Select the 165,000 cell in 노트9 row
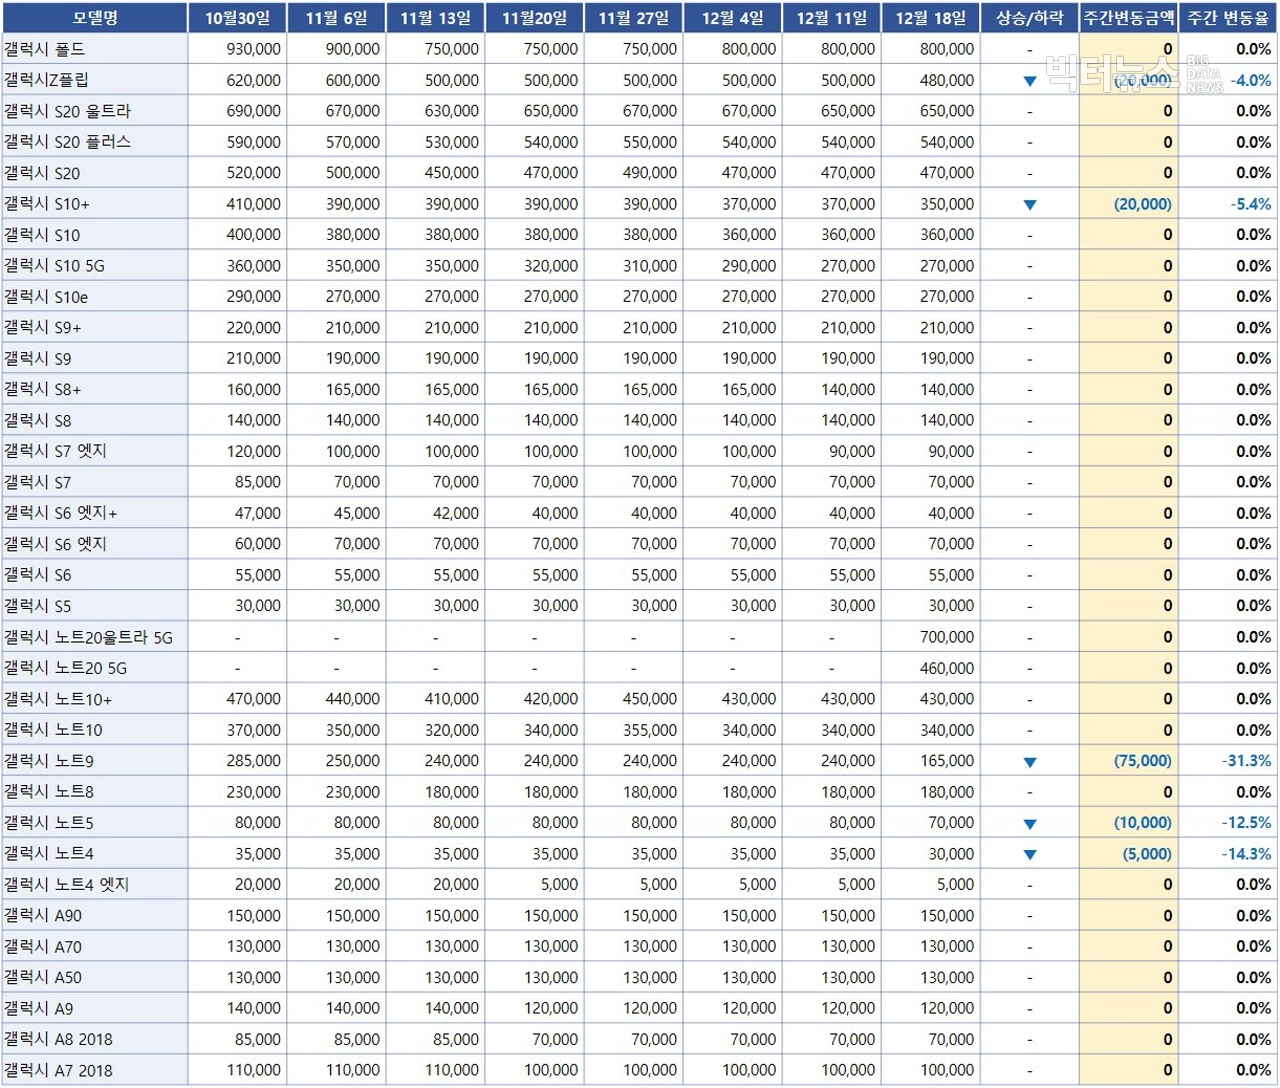The width and height of the screenshot is (1280, 1088). click(x=930, y=761)
